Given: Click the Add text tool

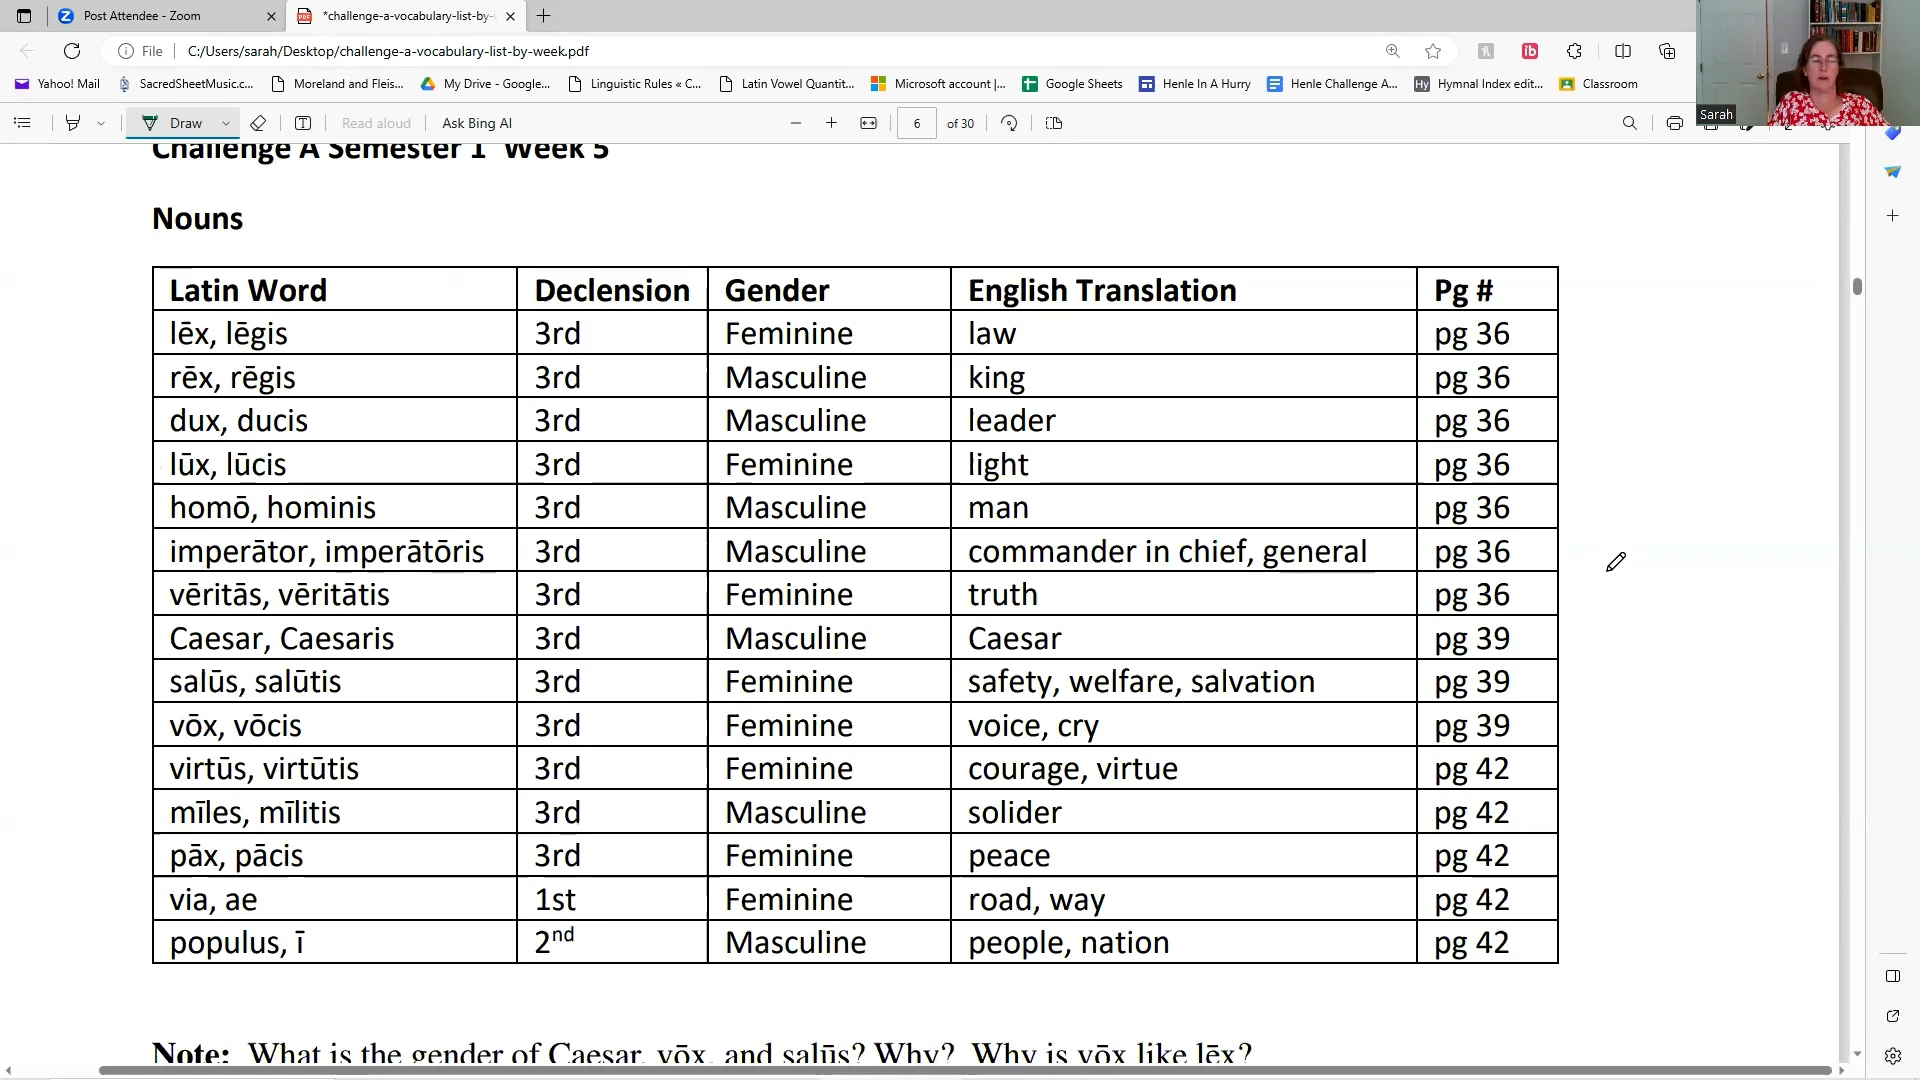Looking at the screenshot, I should click(x=303, y=123).
